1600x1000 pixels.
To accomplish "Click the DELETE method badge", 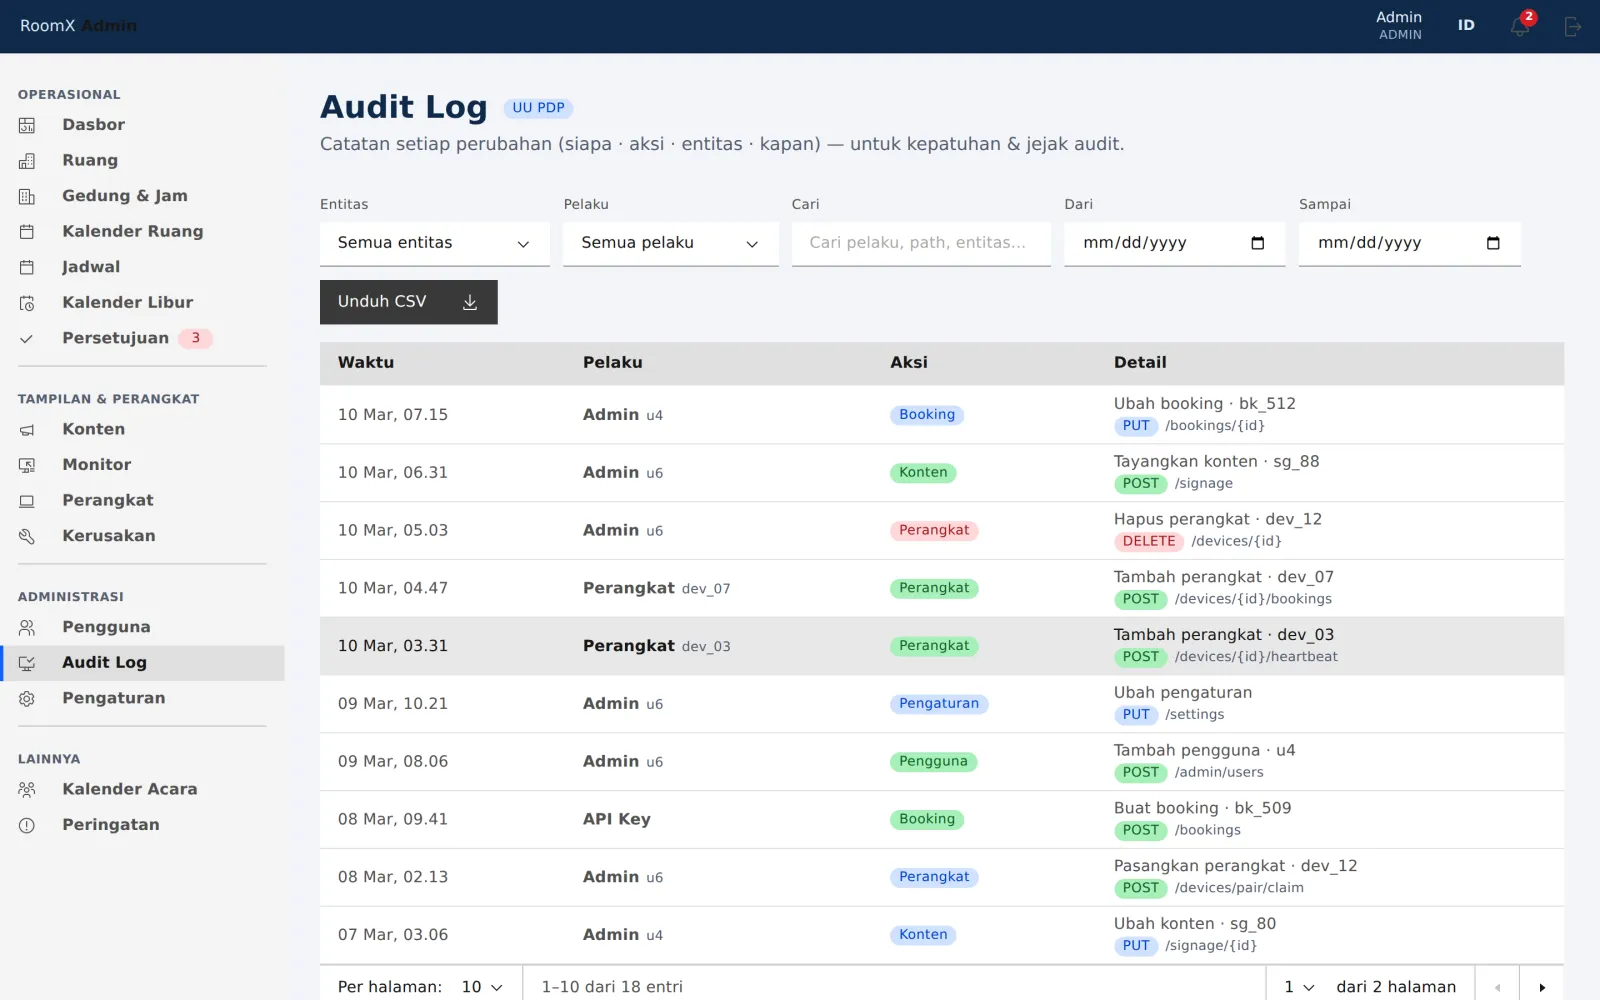I will pyautogui.click(x=1149, y=541).
